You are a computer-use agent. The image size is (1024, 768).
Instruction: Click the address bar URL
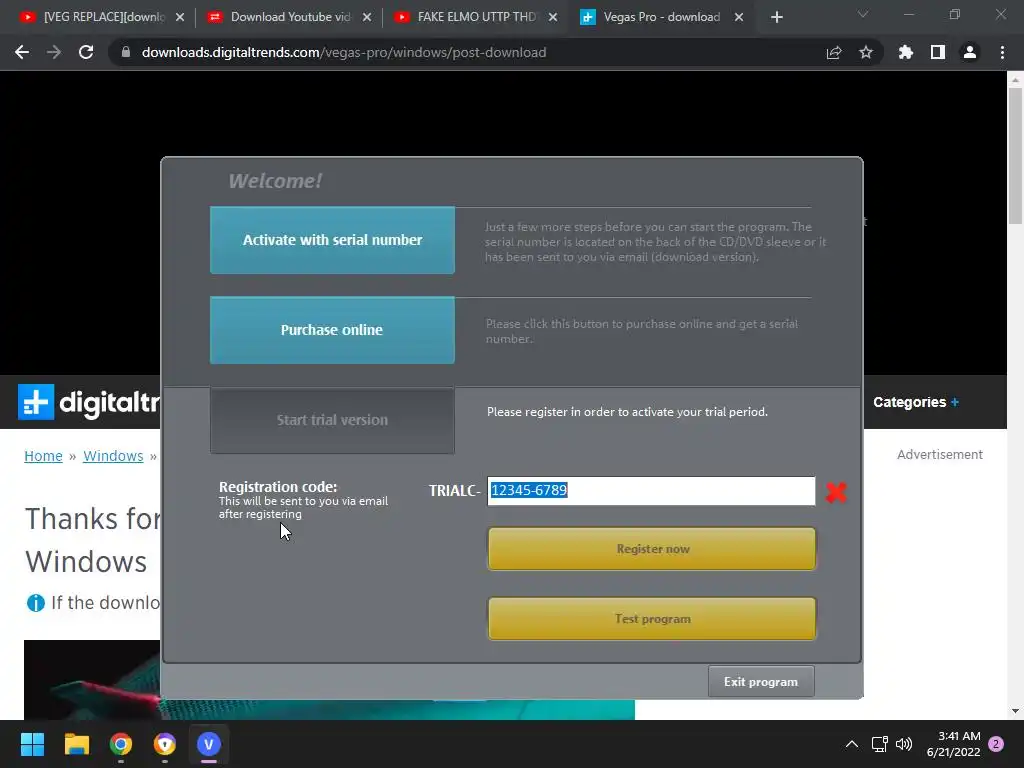(x=344, y=52)
